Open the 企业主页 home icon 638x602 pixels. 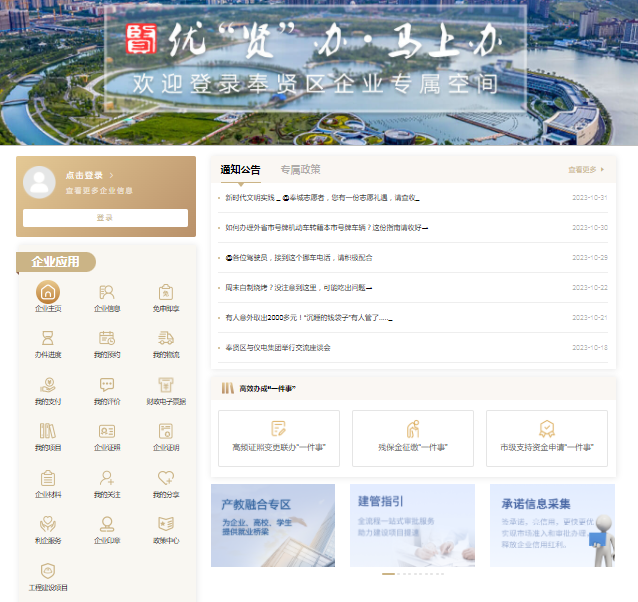pyautogui.click(x=48, y=292)
